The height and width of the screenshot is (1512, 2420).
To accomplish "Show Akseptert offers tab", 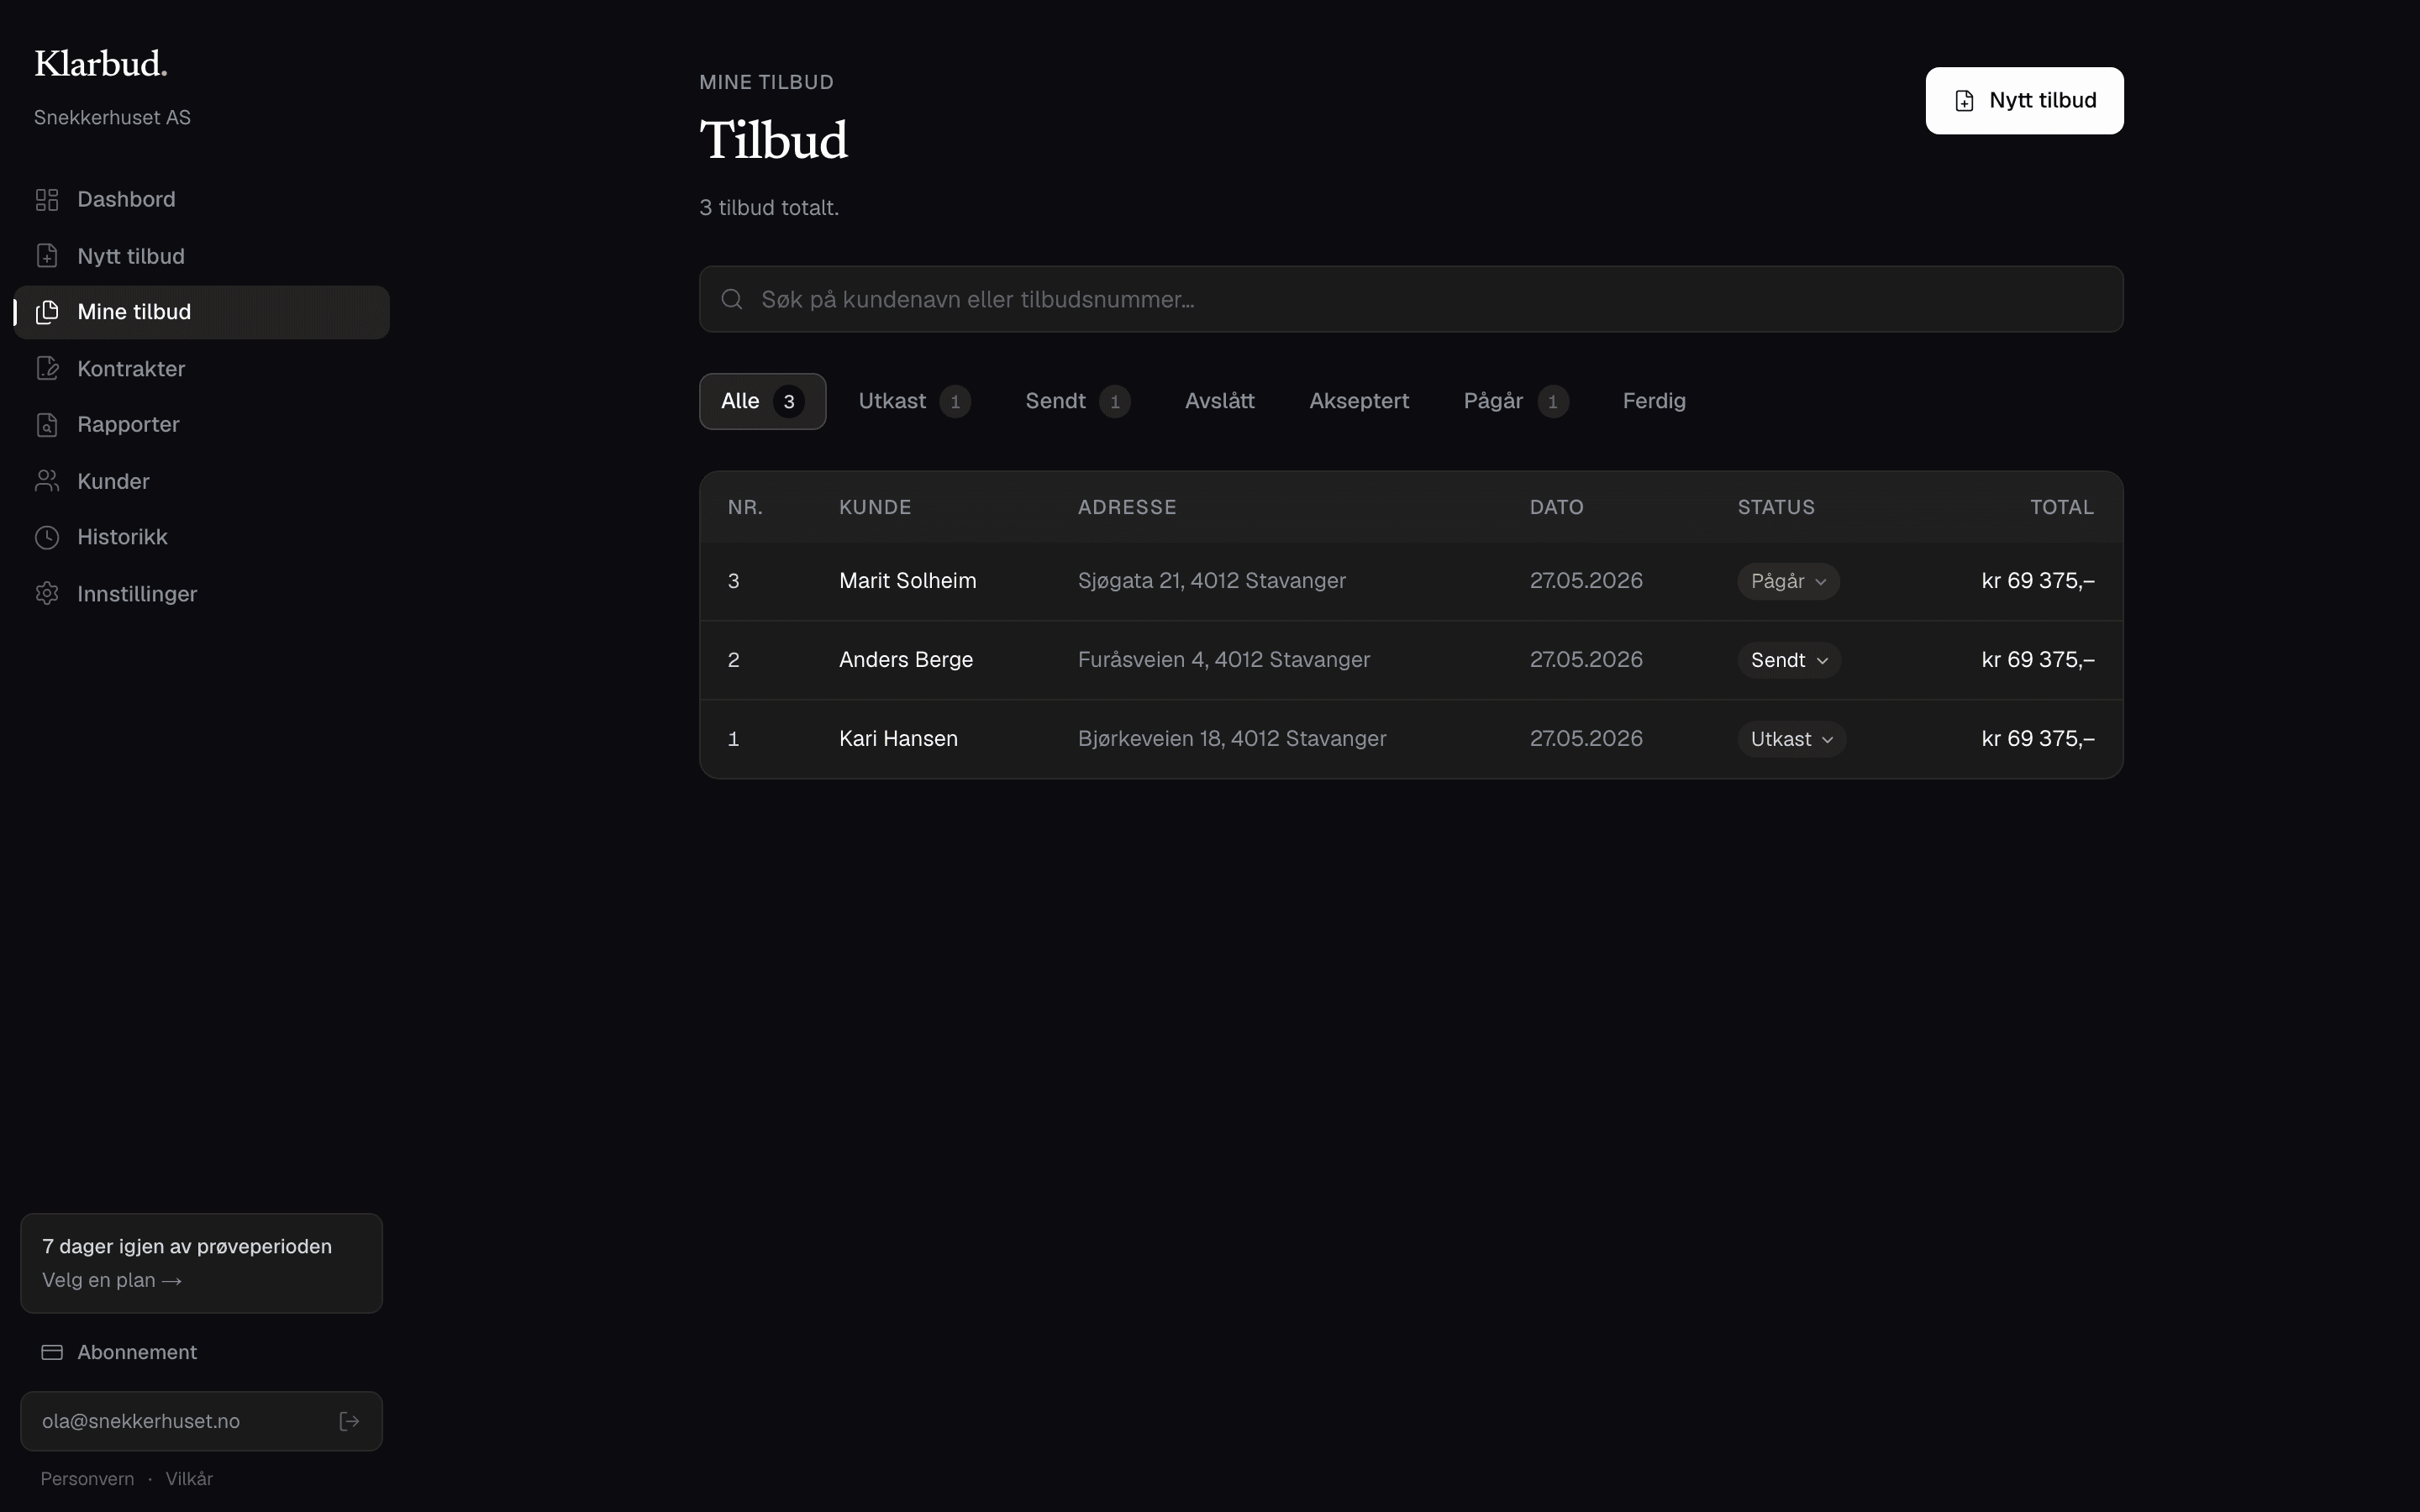I will click(x=1359, y=401).
